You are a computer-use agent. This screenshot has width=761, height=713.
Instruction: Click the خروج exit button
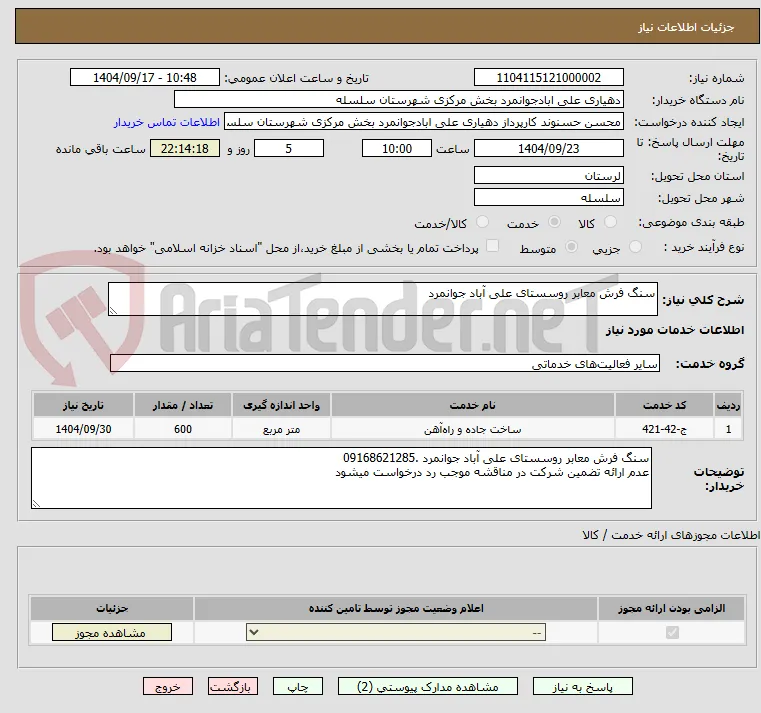pos(168,686)
